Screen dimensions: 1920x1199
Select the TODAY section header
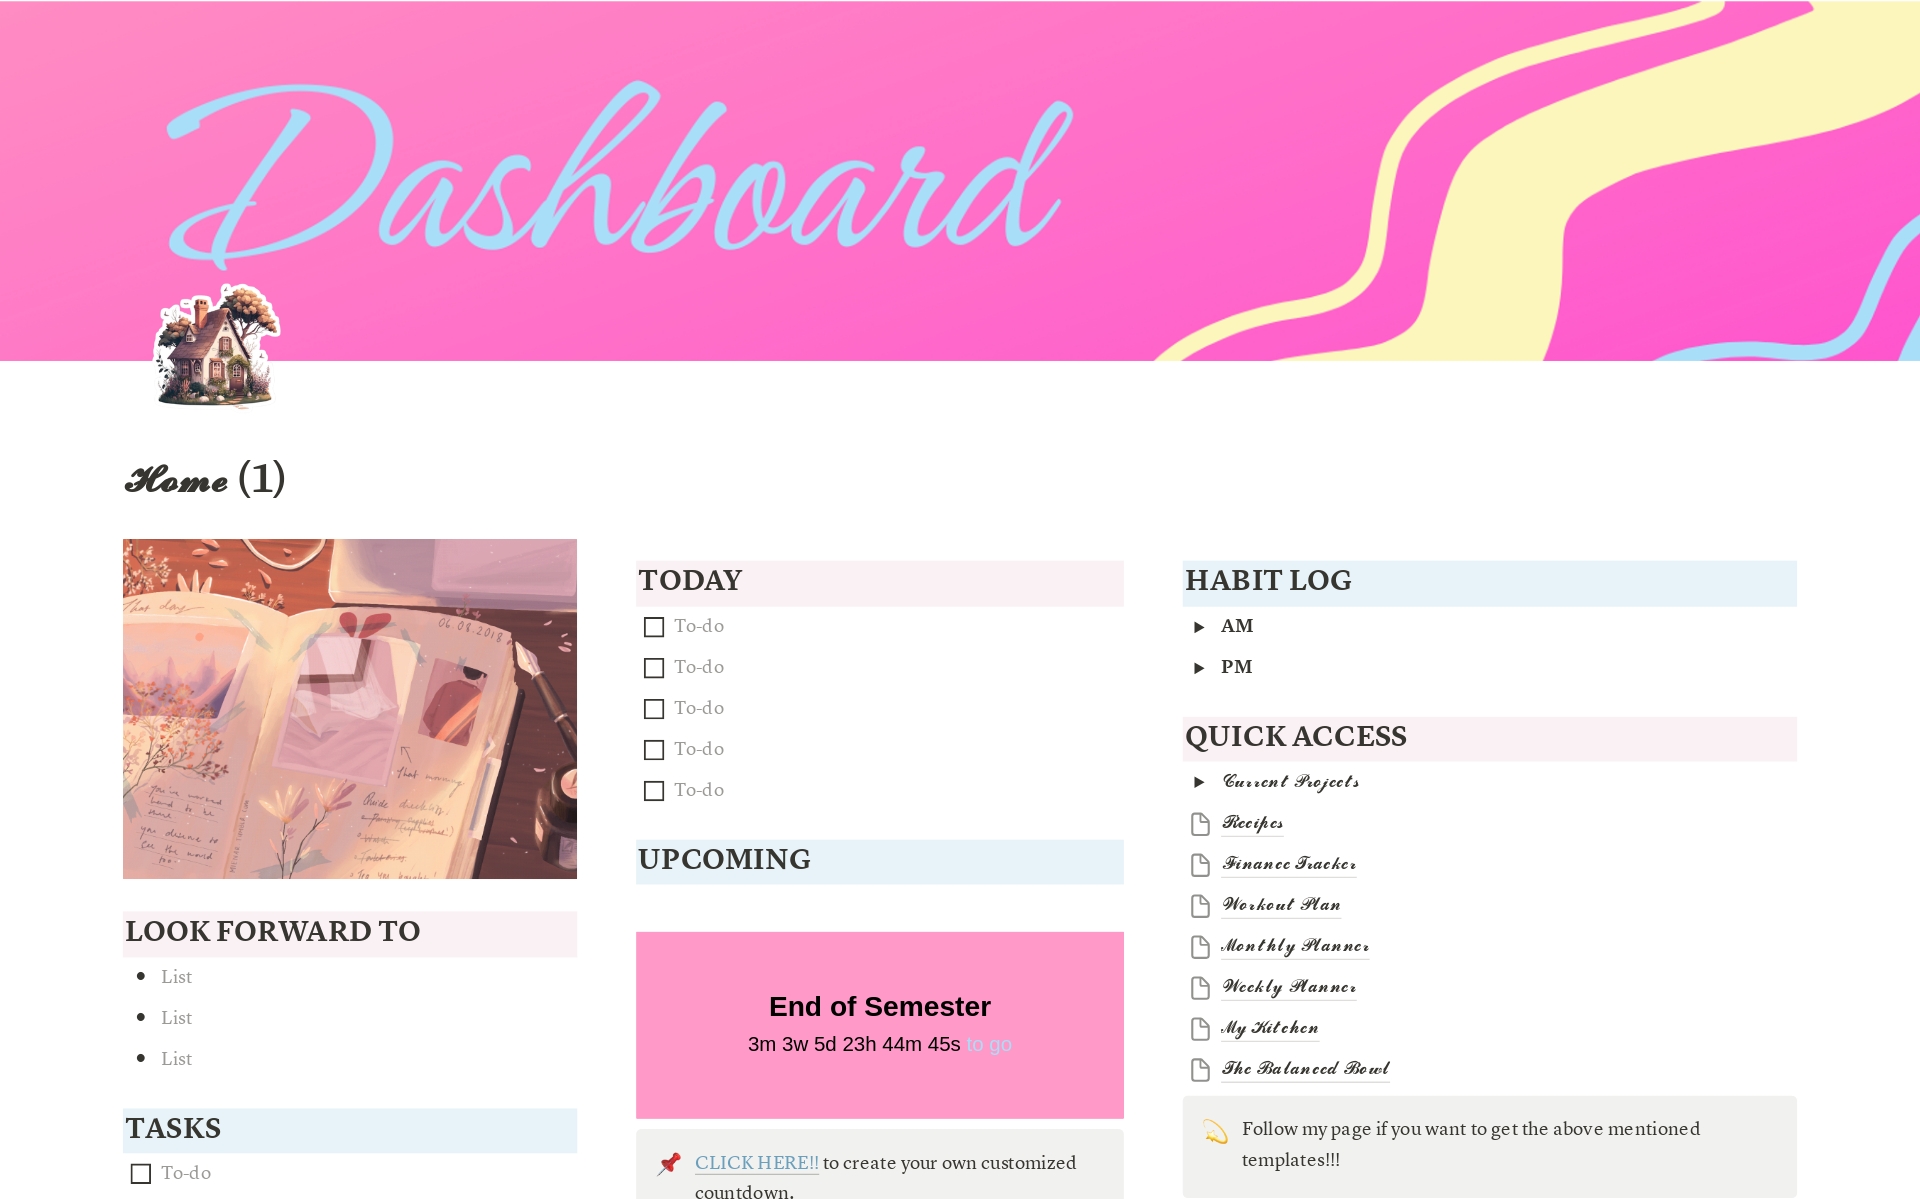tap(691, 580)
